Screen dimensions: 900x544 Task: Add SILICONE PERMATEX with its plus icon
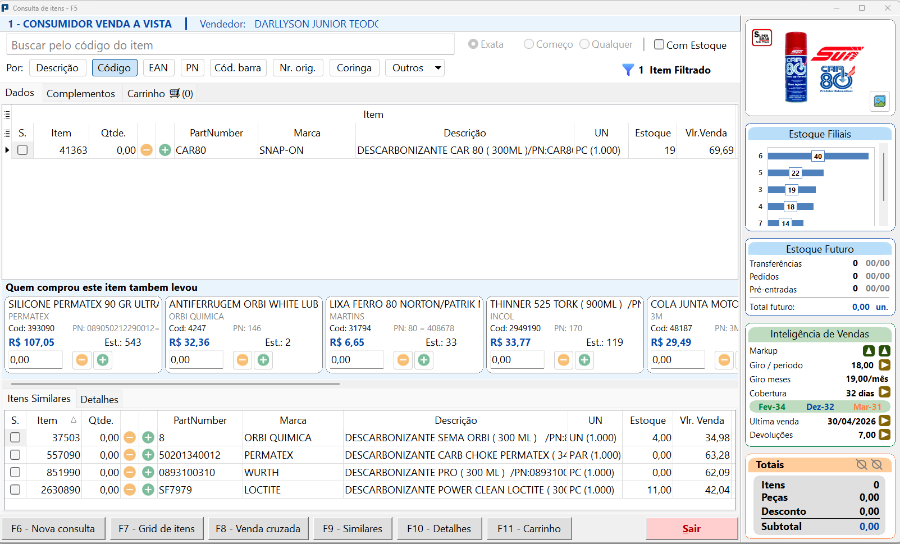103,360
